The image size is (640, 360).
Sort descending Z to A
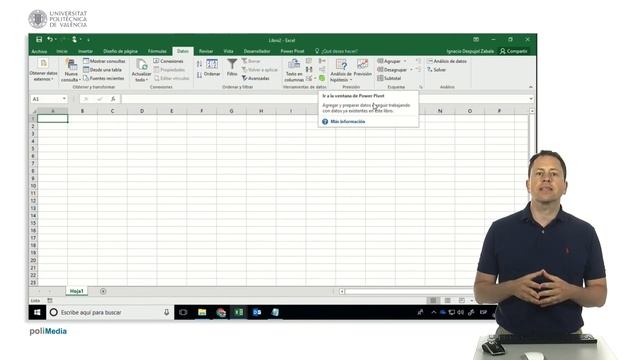[199, 75]
